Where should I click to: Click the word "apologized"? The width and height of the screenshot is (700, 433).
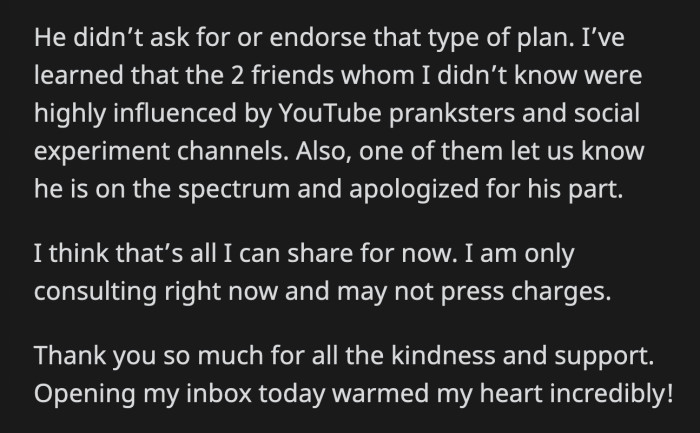tap(414, 190)
